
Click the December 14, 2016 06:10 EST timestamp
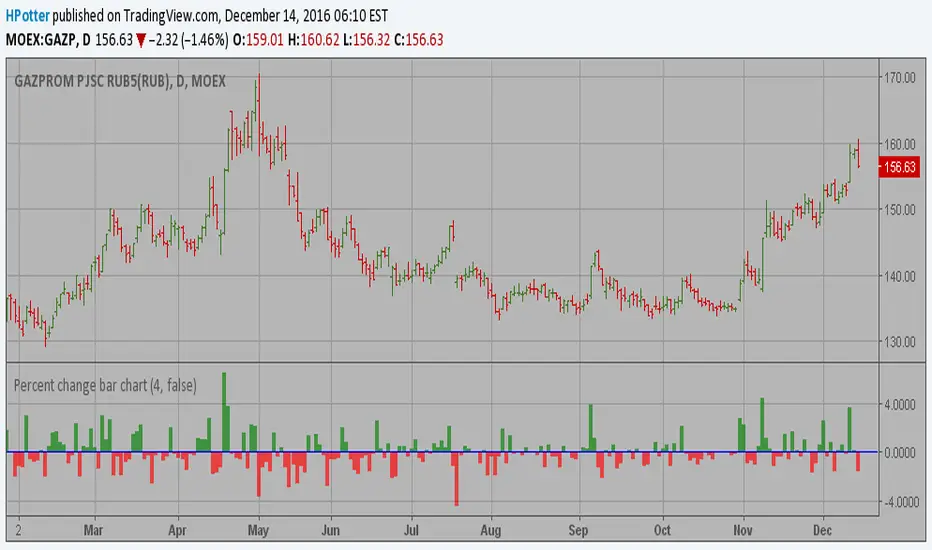pos(307,15)
